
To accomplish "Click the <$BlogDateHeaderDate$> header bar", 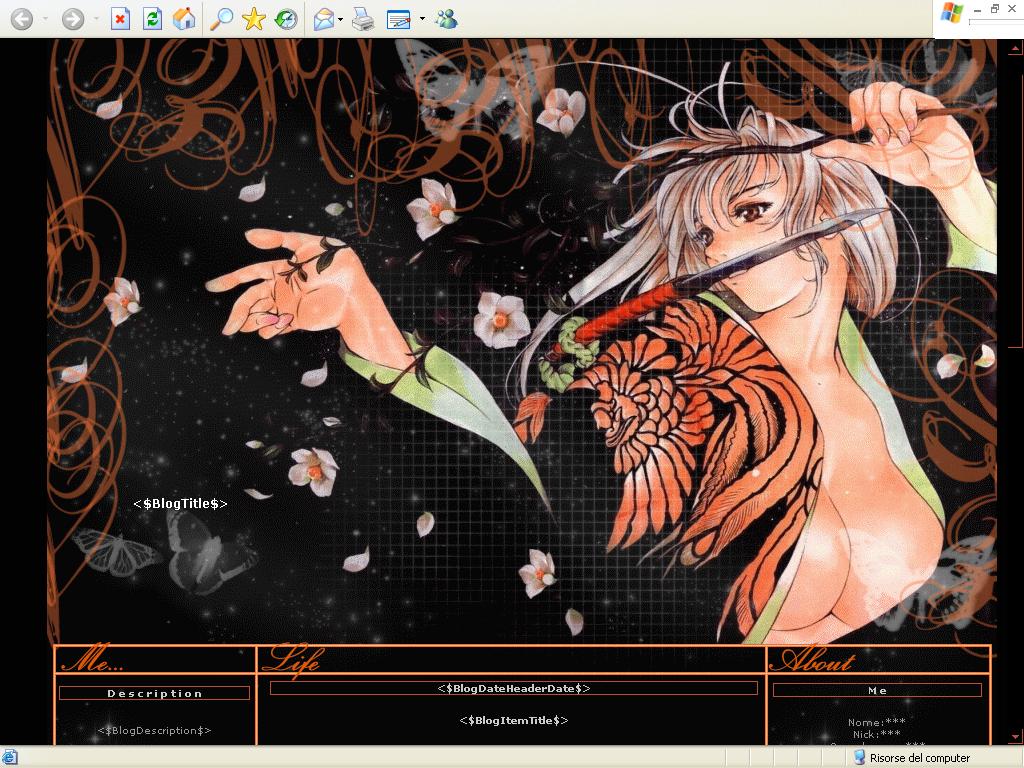I will point(514,688).
